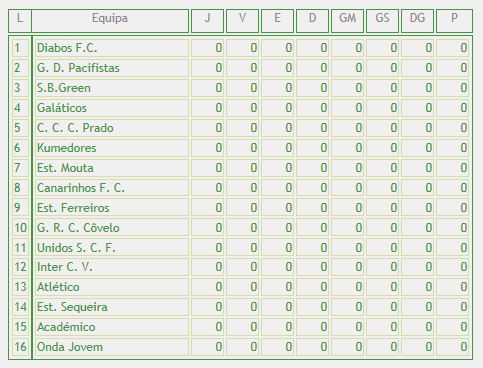Select the DG column header

point(417,18)
